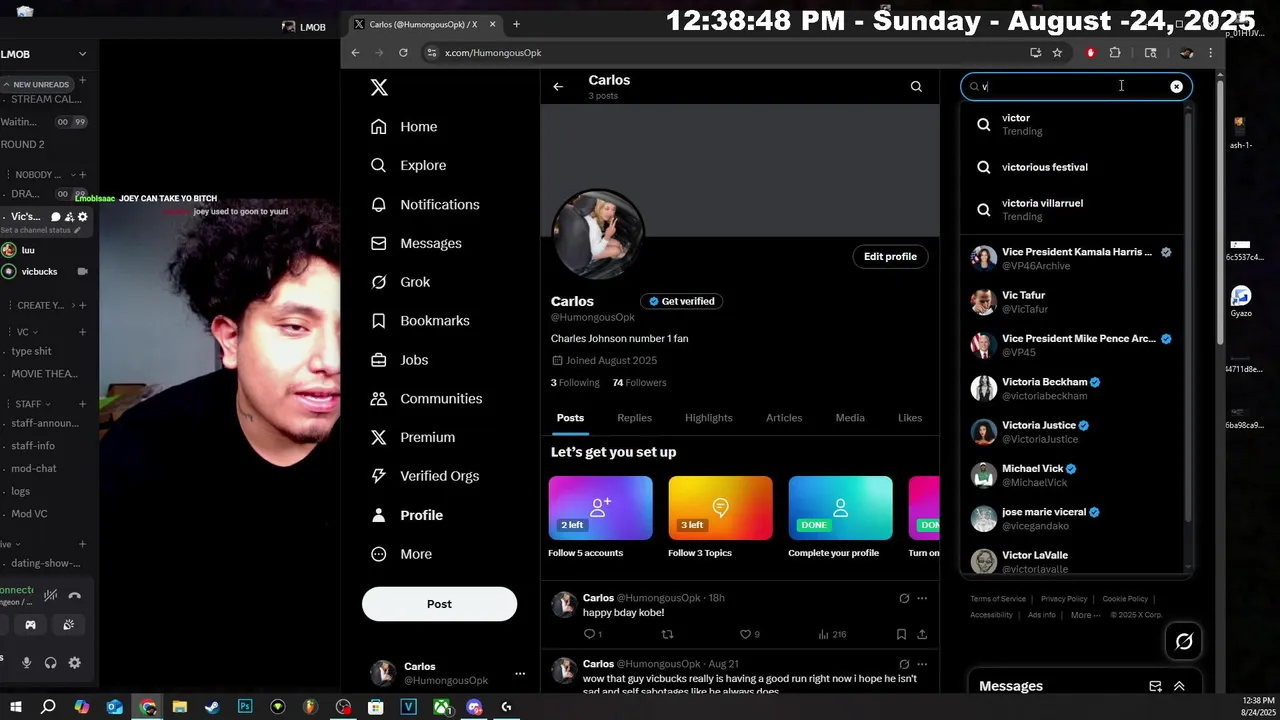Open the Likes tab
The height and width of the screenshot is (720, 1280).
click(x=910, y=418)
